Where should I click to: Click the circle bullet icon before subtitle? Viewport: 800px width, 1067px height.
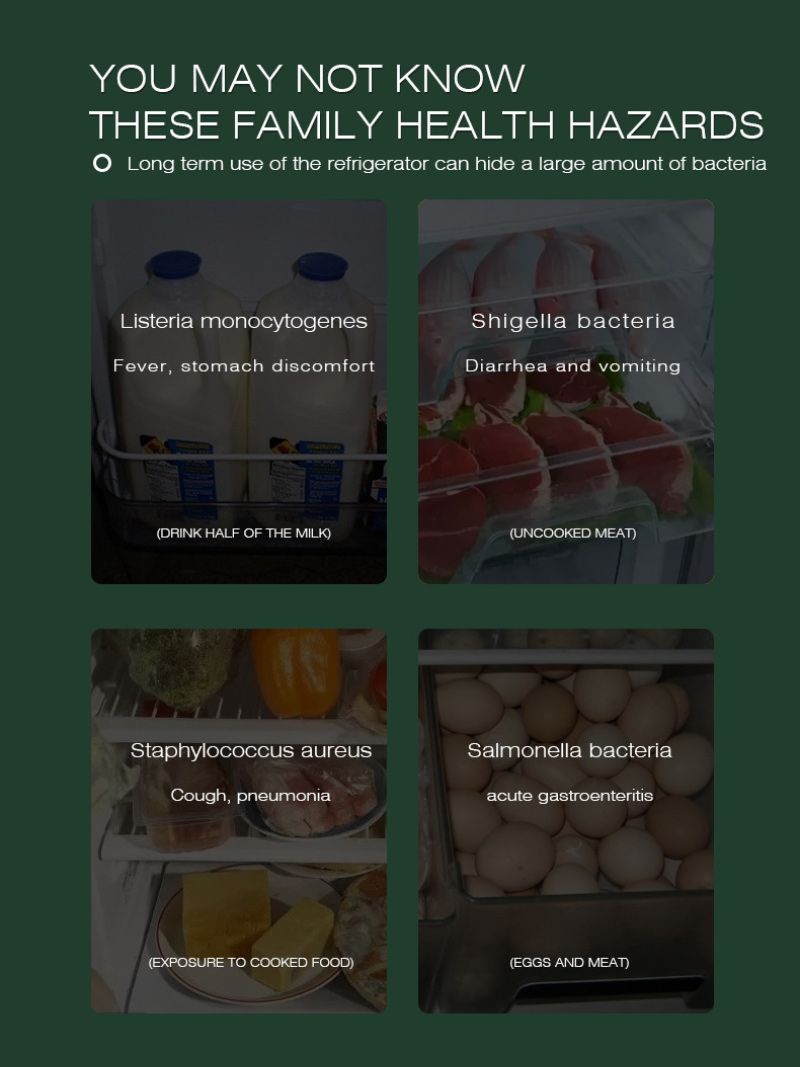click(x=102, y=163)
